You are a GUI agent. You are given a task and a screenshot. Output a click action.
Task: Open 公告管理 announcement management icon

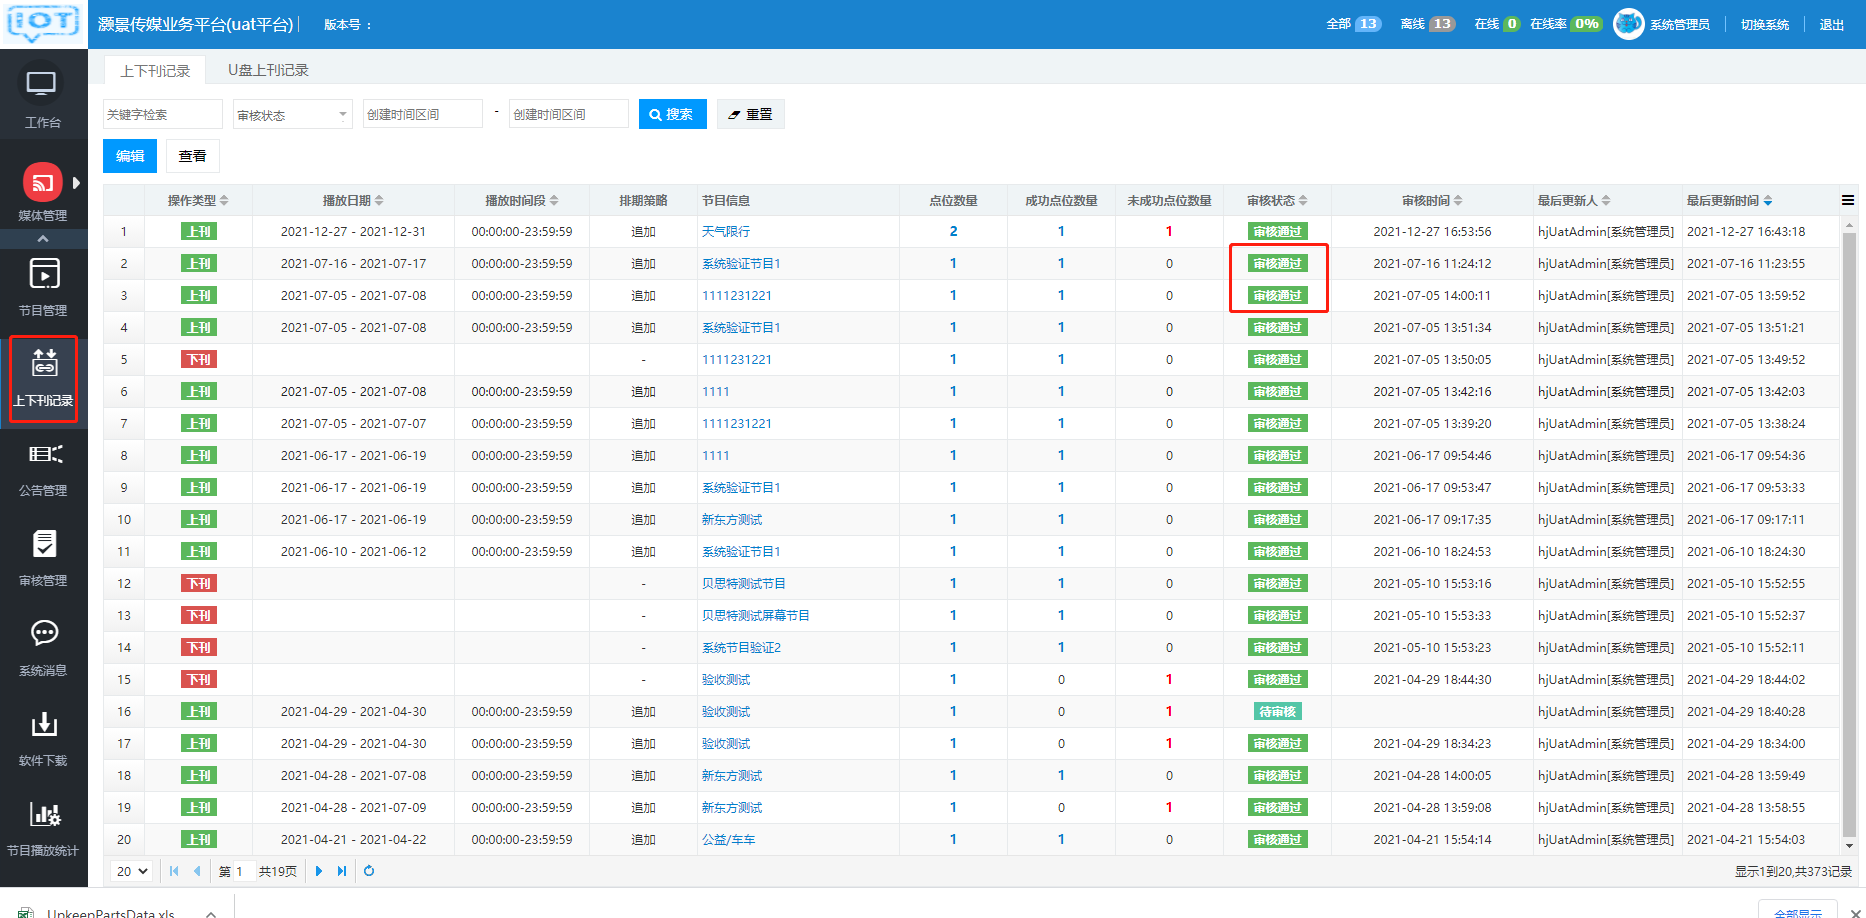pos(43,456)
